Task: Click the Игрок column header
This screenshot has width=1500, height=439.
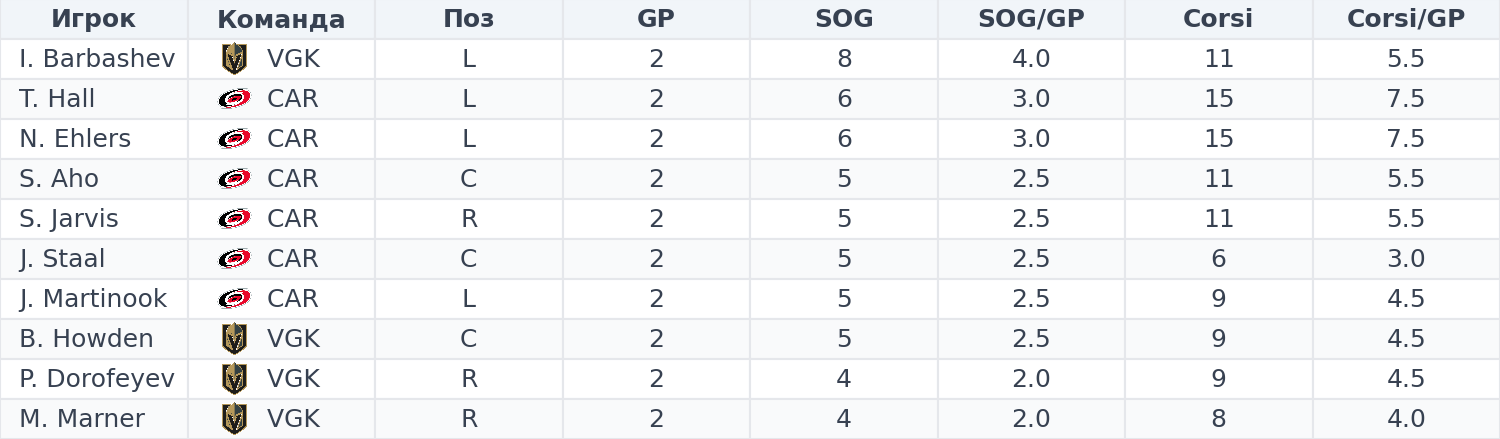Action: pyautogui.click(x=93, y=19)
